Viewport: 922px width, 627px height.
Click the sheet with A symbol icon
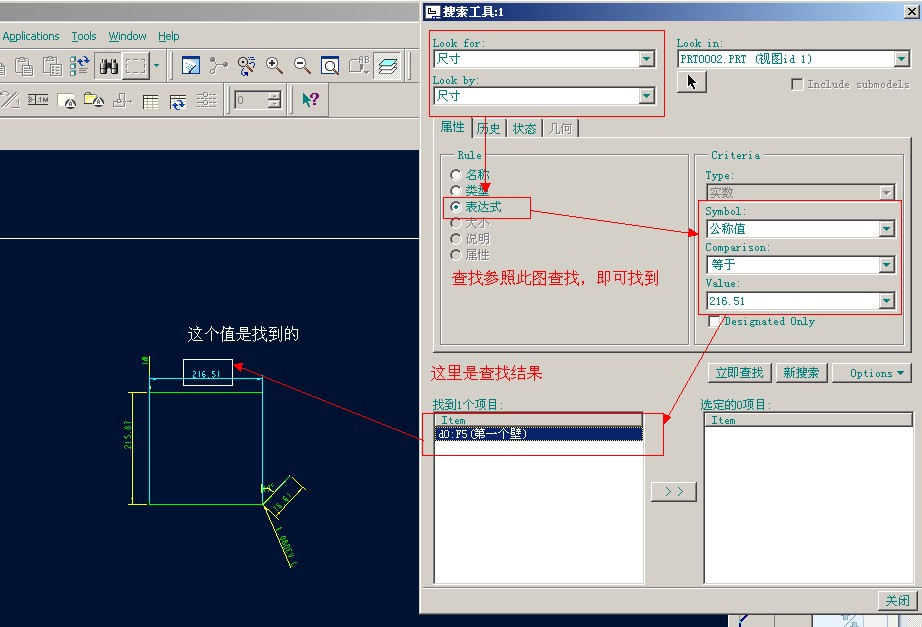[66, 101]
